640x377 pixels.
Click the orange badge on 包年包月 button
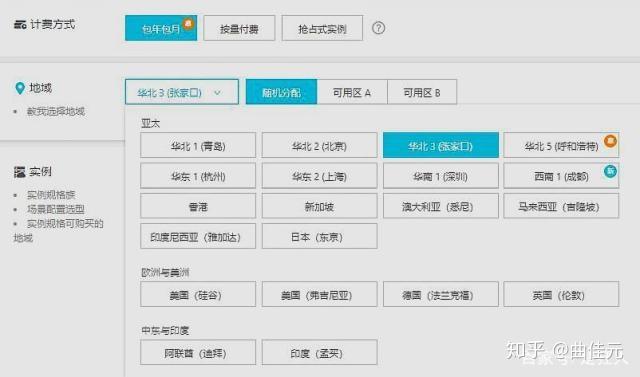pyautogui.click(x=188, y=24)
